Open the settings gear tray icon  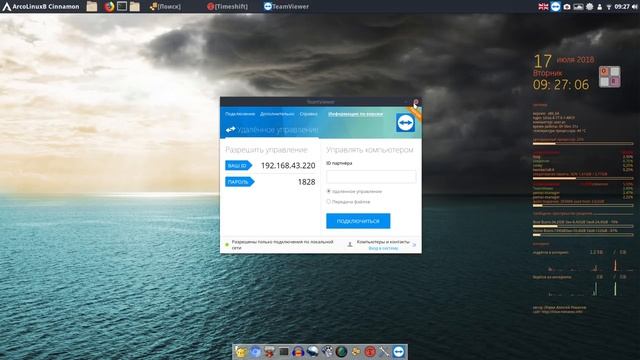pos(589,7)
